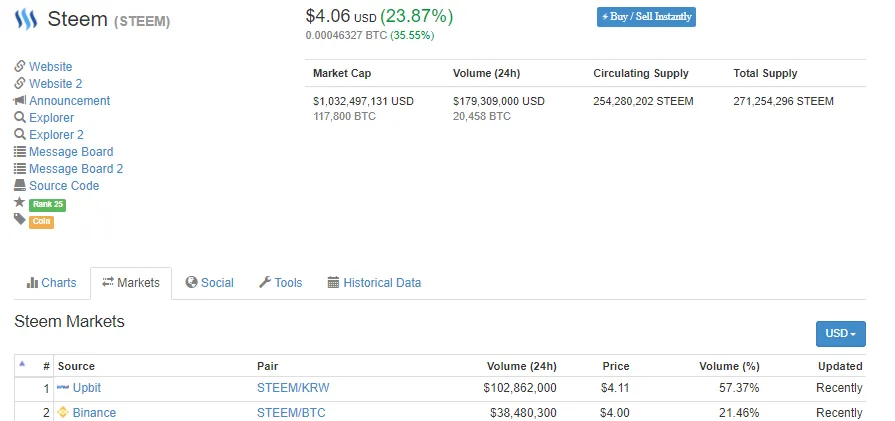Click the $38,480,300 Binance volume cell
This screenshot has width=895, height=421.
pos(523,412)
